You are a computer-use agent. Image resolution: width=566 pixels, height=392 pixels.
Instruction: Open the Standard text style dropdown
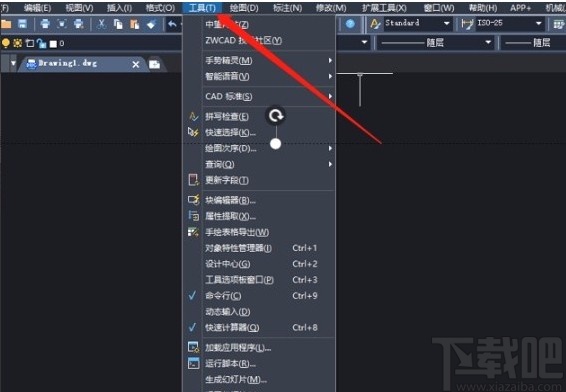[x=447, y=23]
